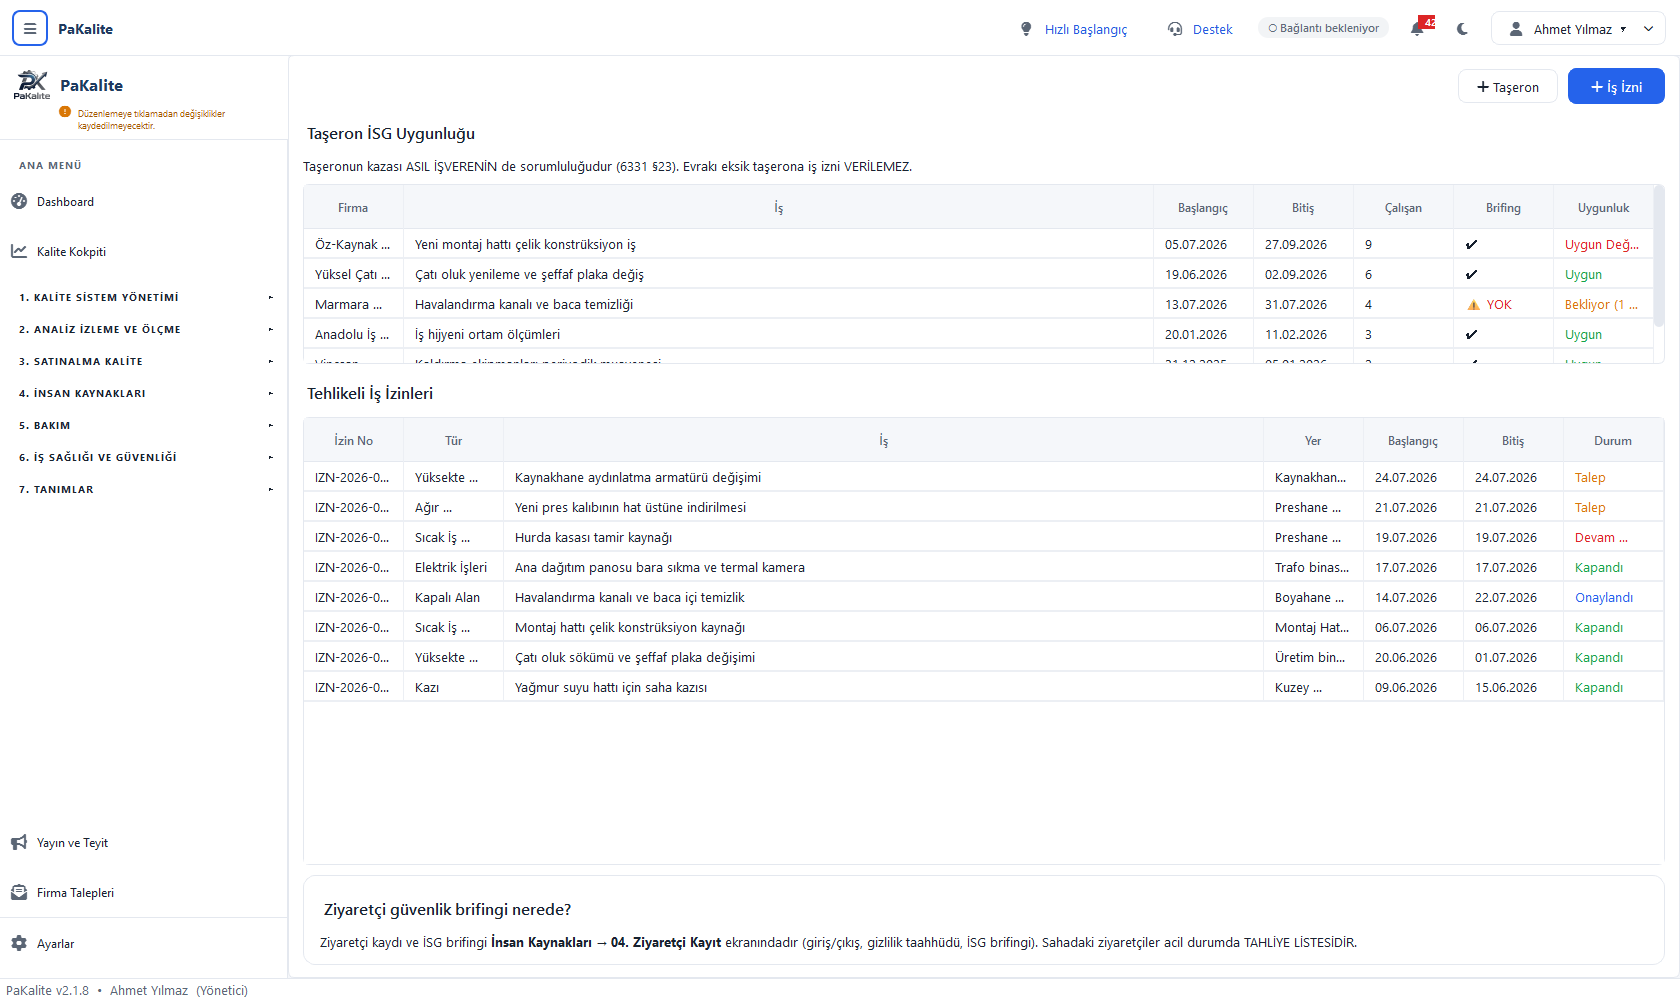Expand 1. Kalite Sistem Yönetimi section
This screenshot has height=1000, width=1680.
[x=144, y=297]
